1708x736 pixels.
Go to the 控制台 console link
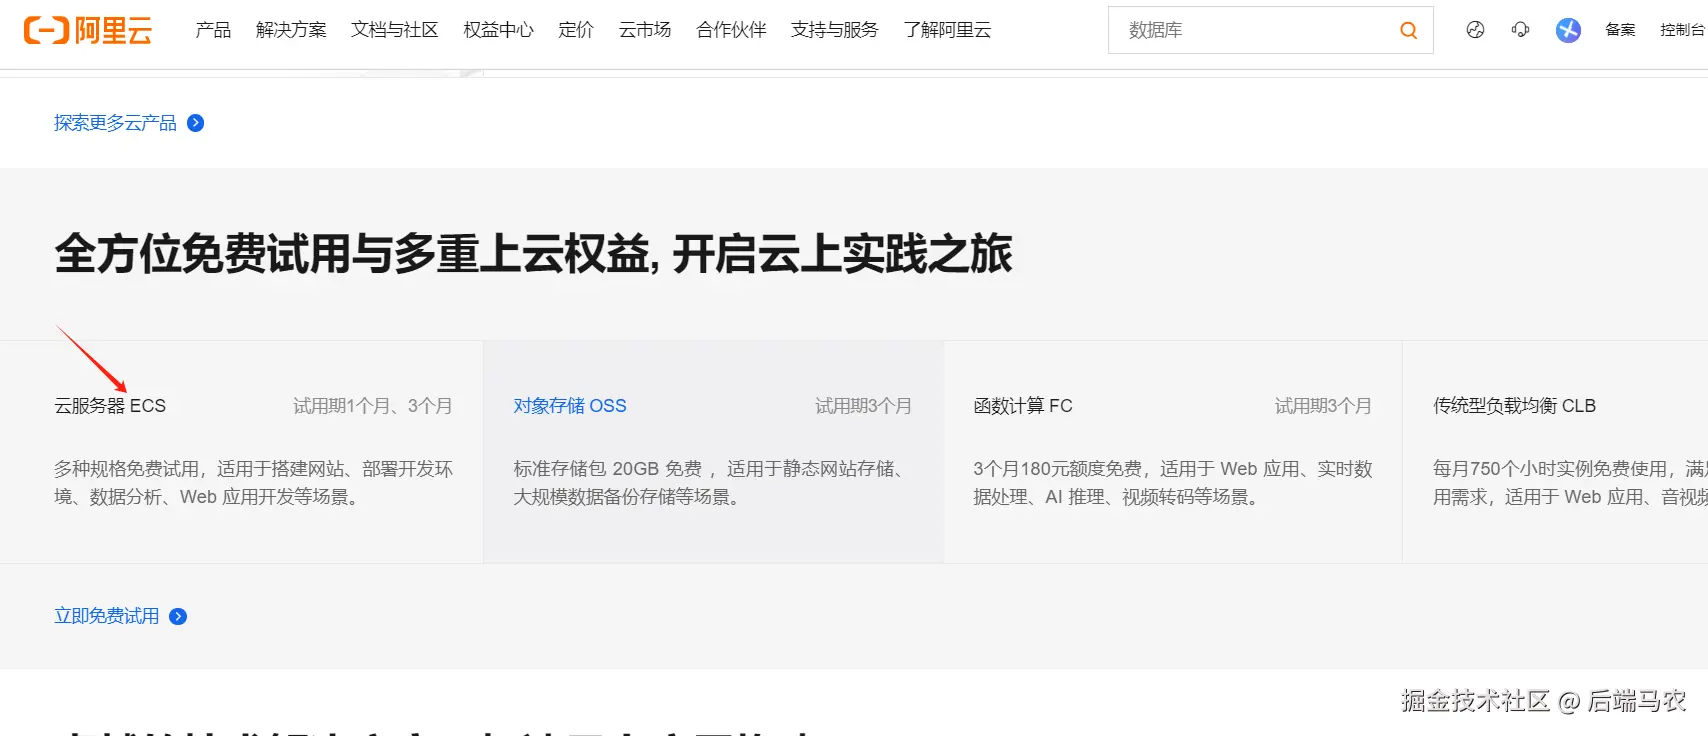[1683, 30]
